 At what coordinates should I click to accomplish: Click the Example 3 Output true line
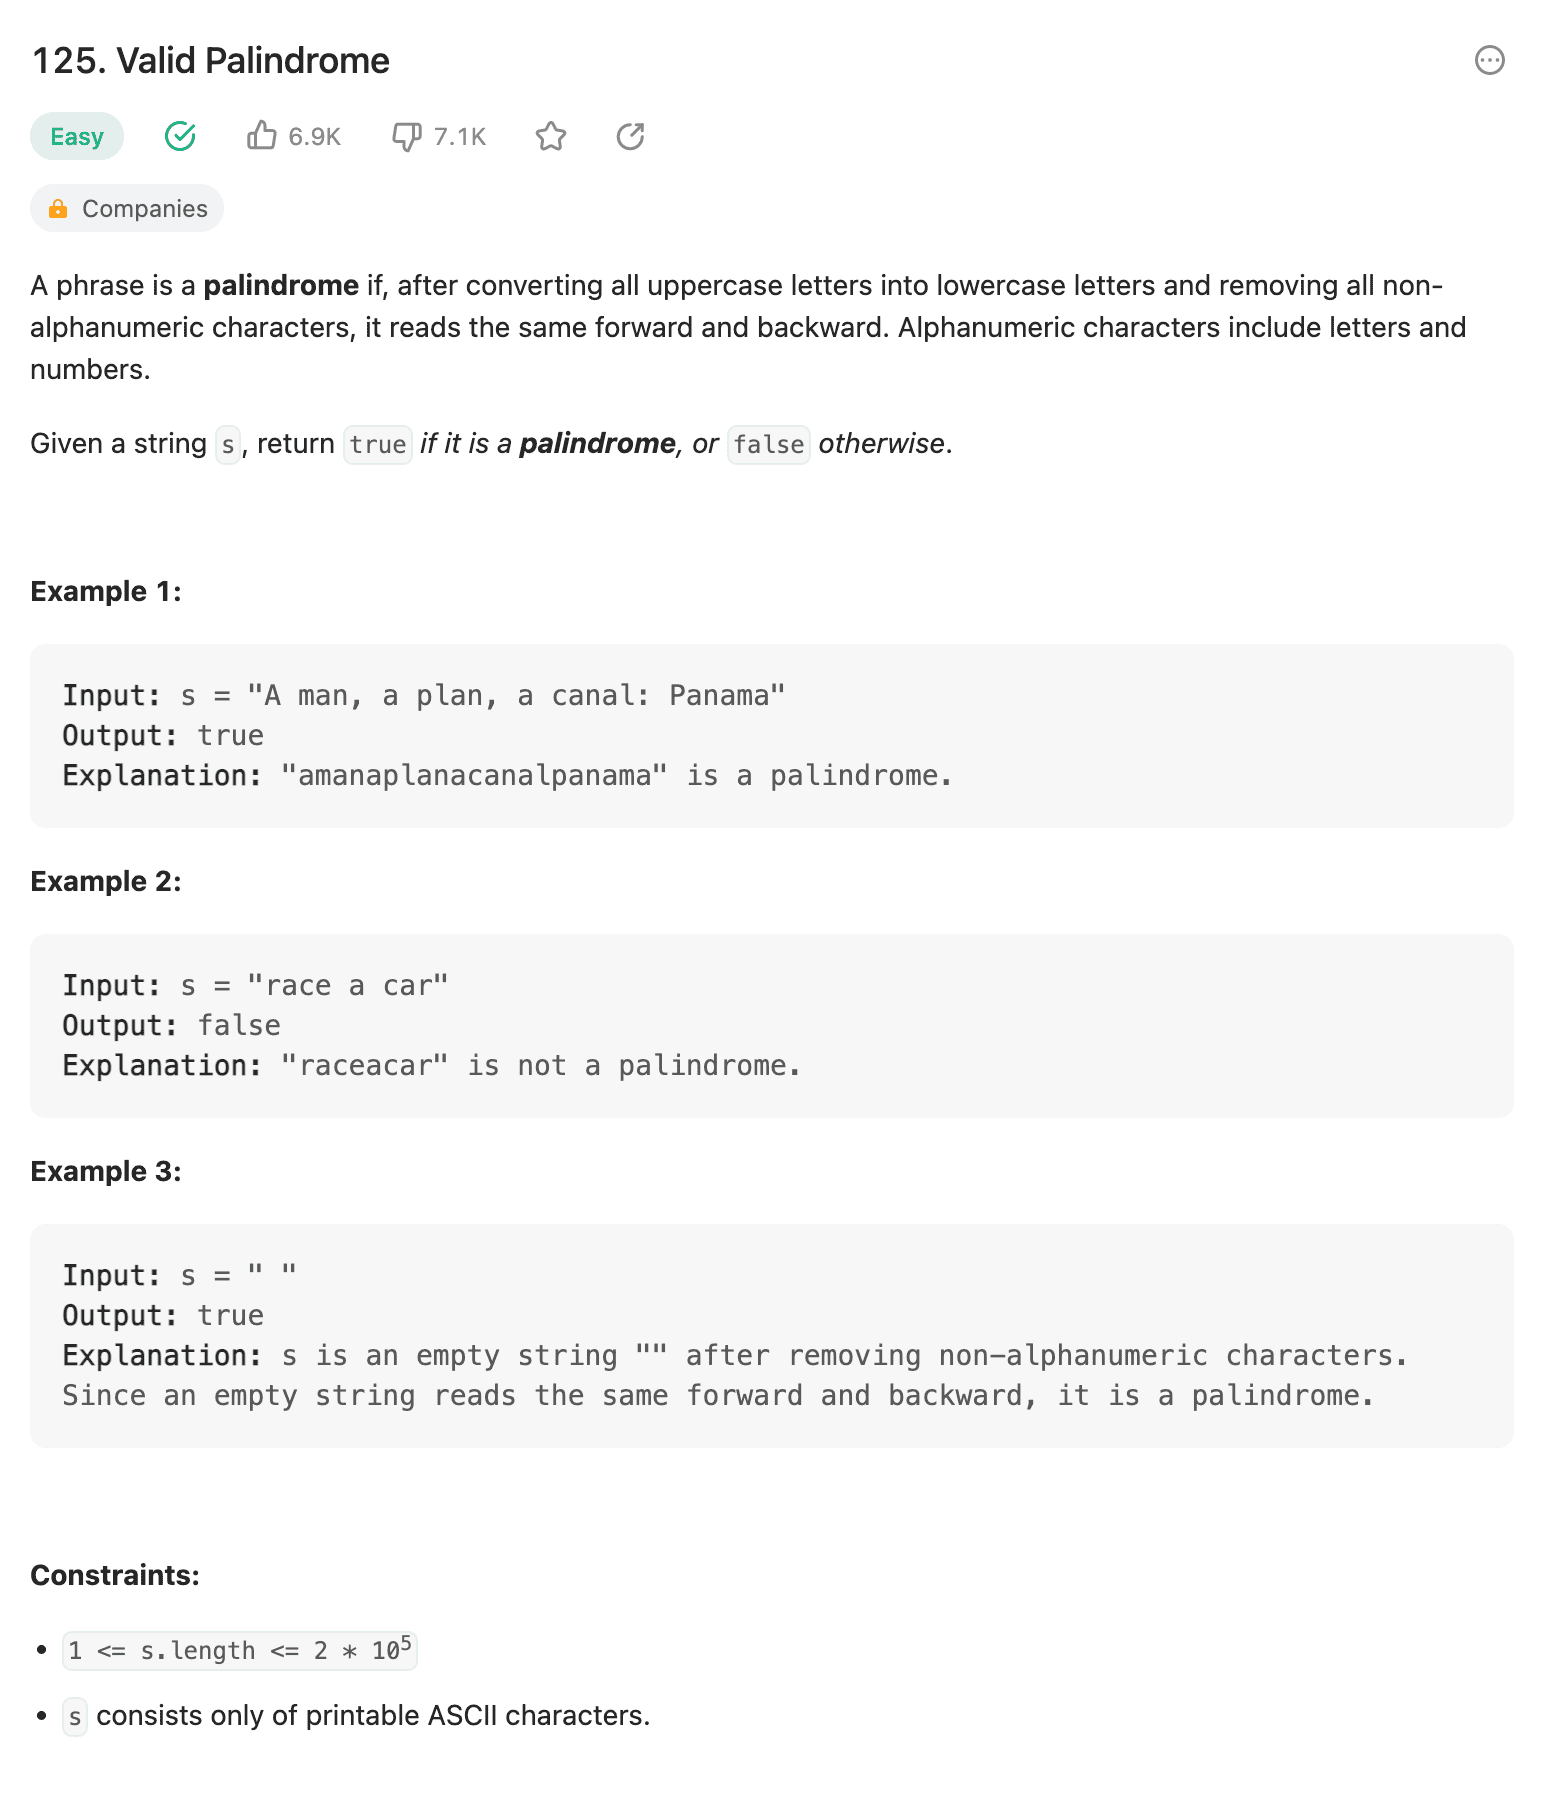[x=163, y=1315]
